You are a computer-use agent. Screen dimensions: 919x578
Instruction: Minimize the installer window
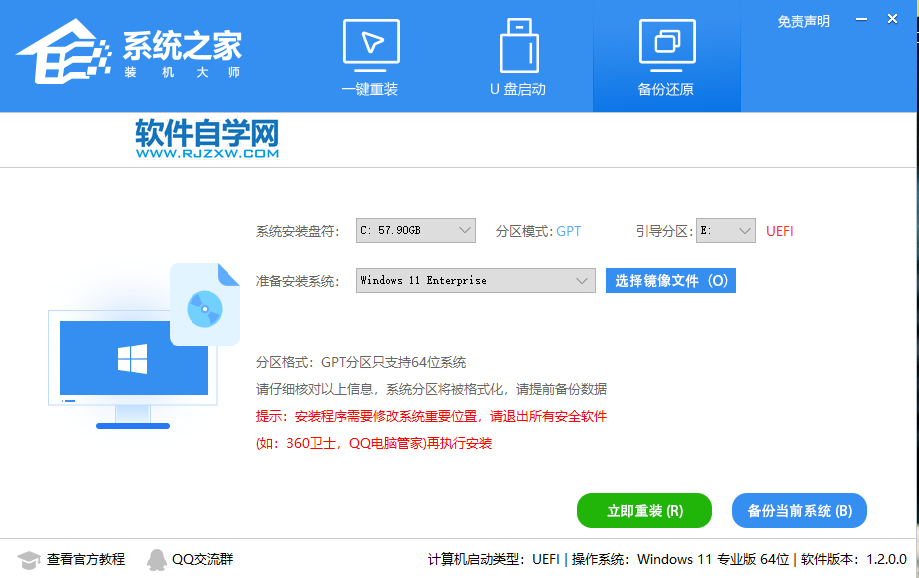tap(861, 19)
